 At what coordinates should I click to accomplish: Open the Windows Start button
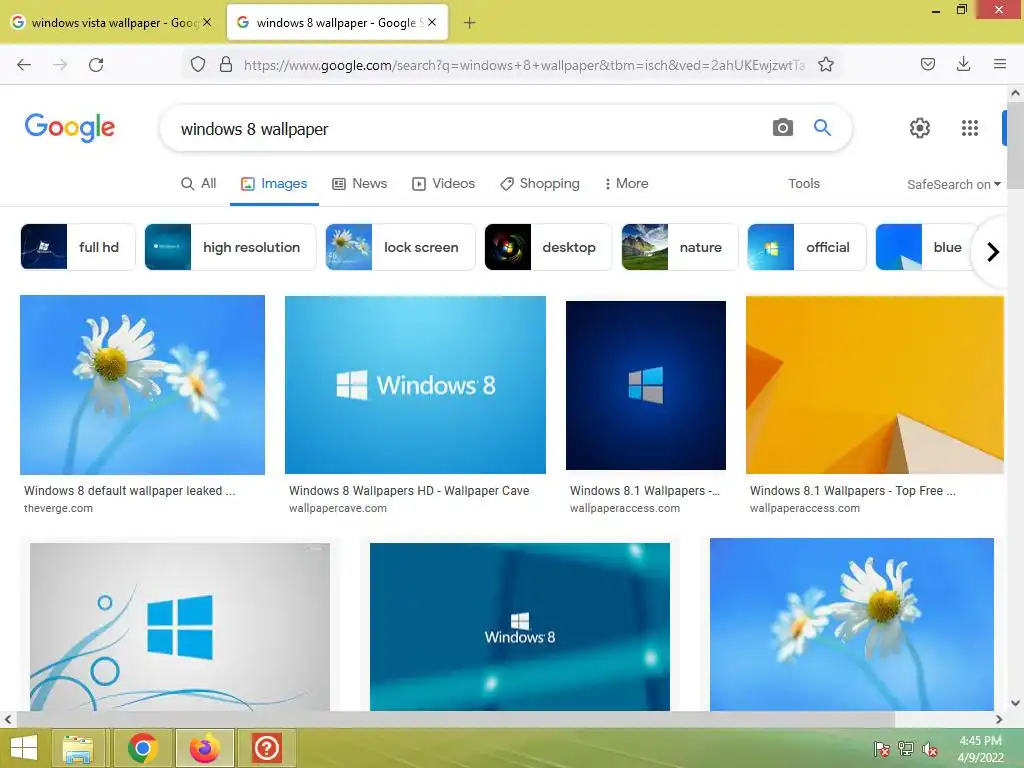click(x=24, y=748)
